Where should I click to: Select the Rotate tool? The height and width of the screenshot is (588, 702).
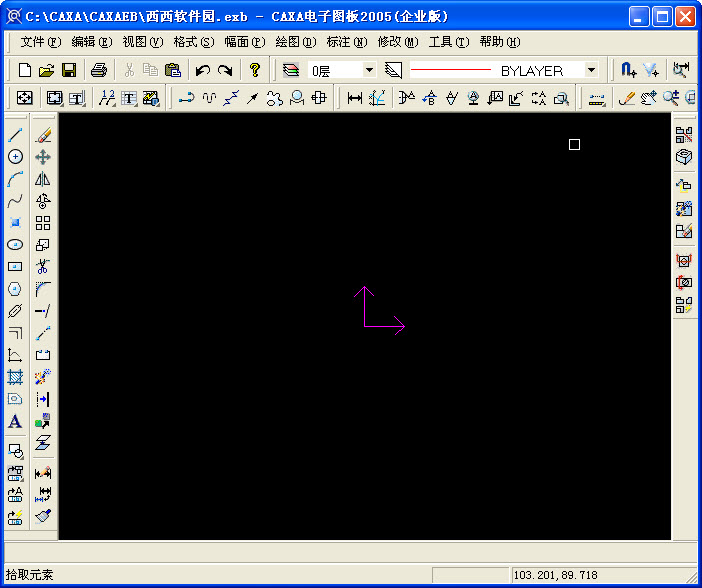coord(43,201)
